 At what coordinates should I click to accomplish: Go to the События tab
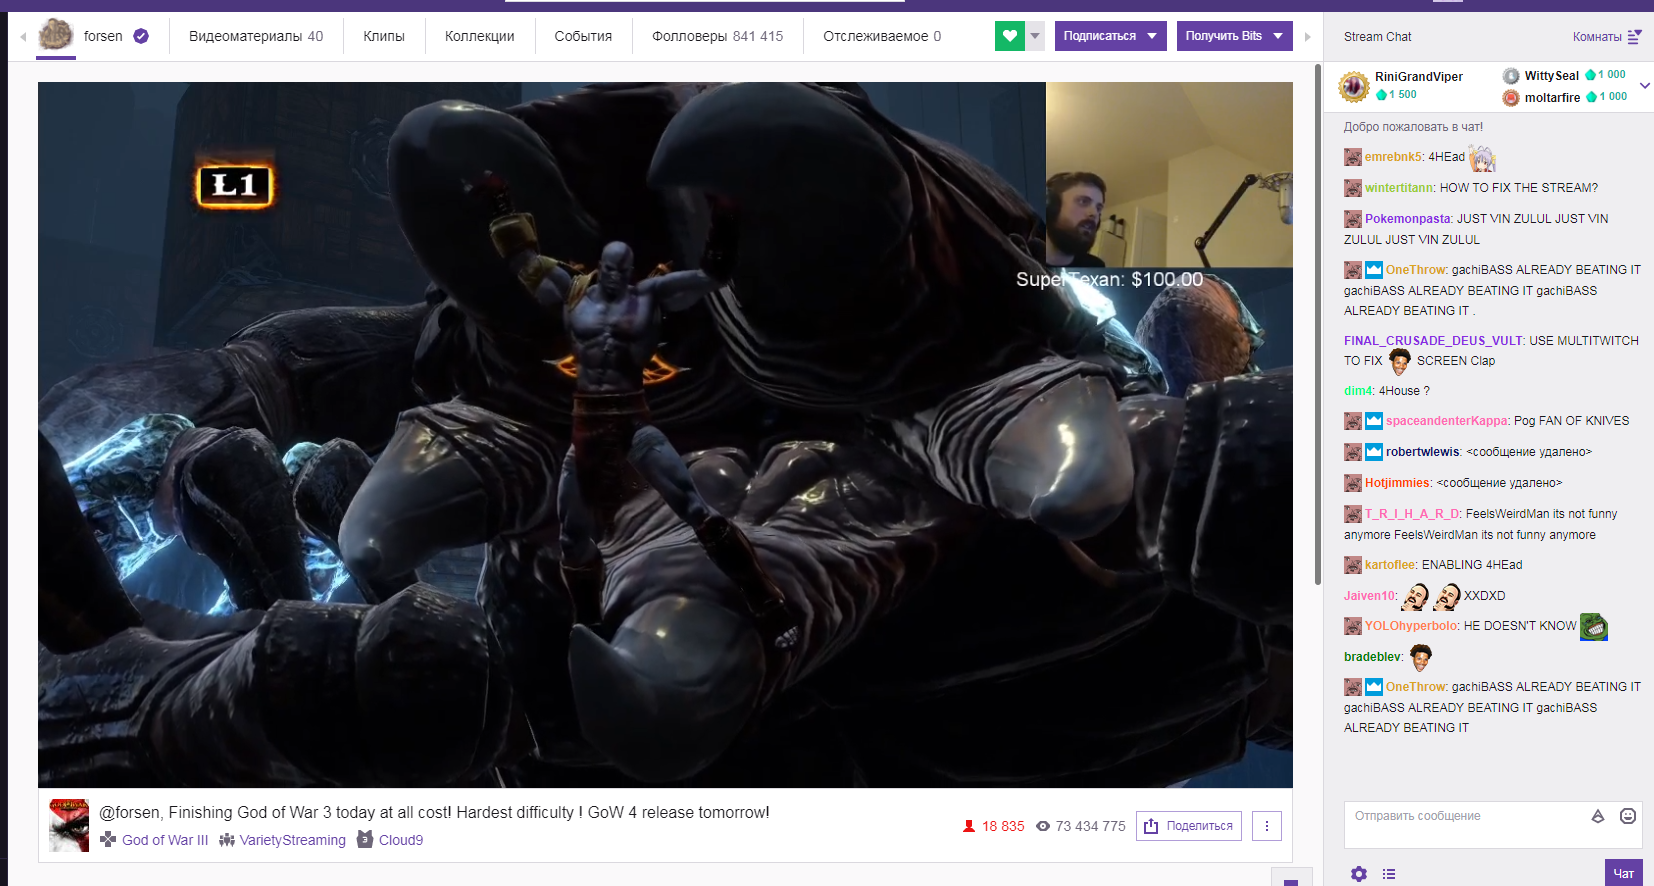[583, 36]
